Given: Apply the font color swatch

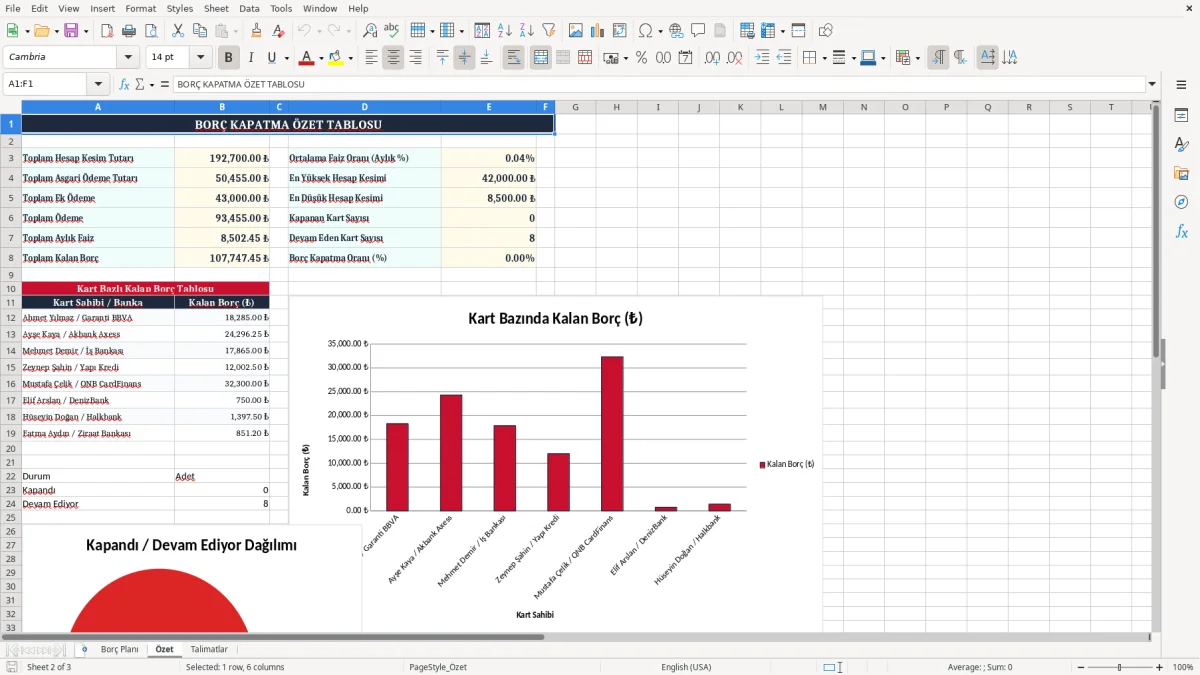Looking at the screenshot, I should (306, 58).
